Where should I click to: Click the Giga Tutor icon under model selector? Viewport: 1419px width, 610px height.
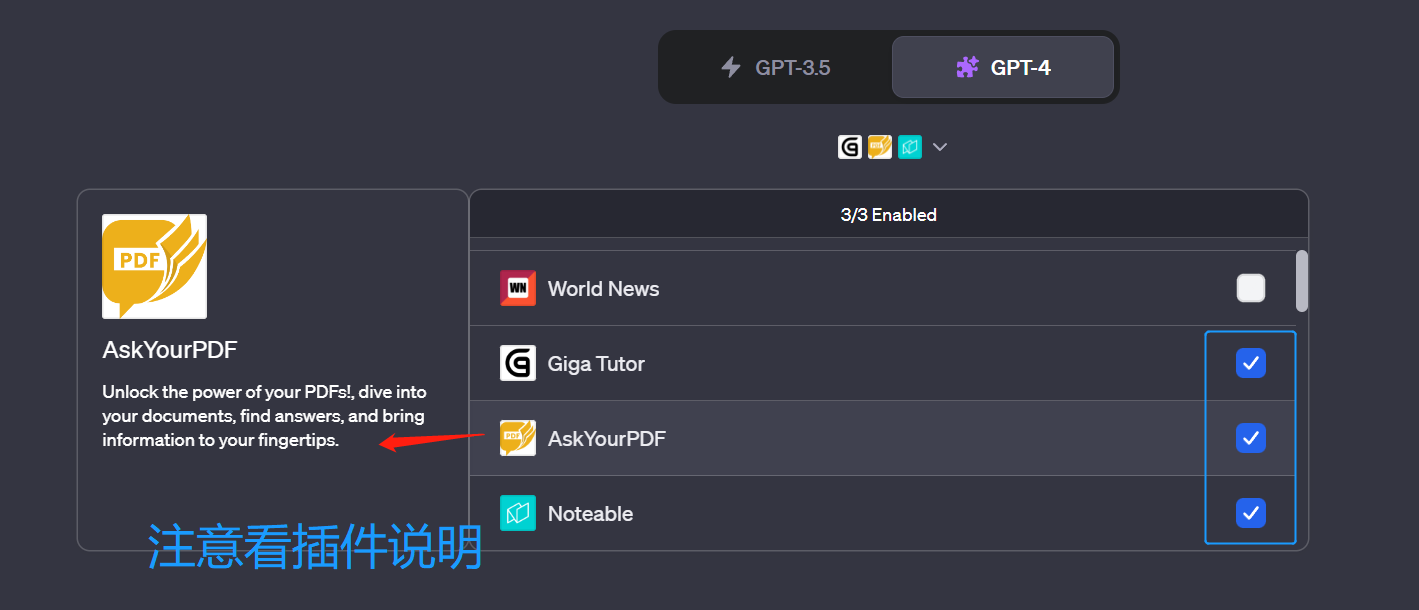point(850,147)
